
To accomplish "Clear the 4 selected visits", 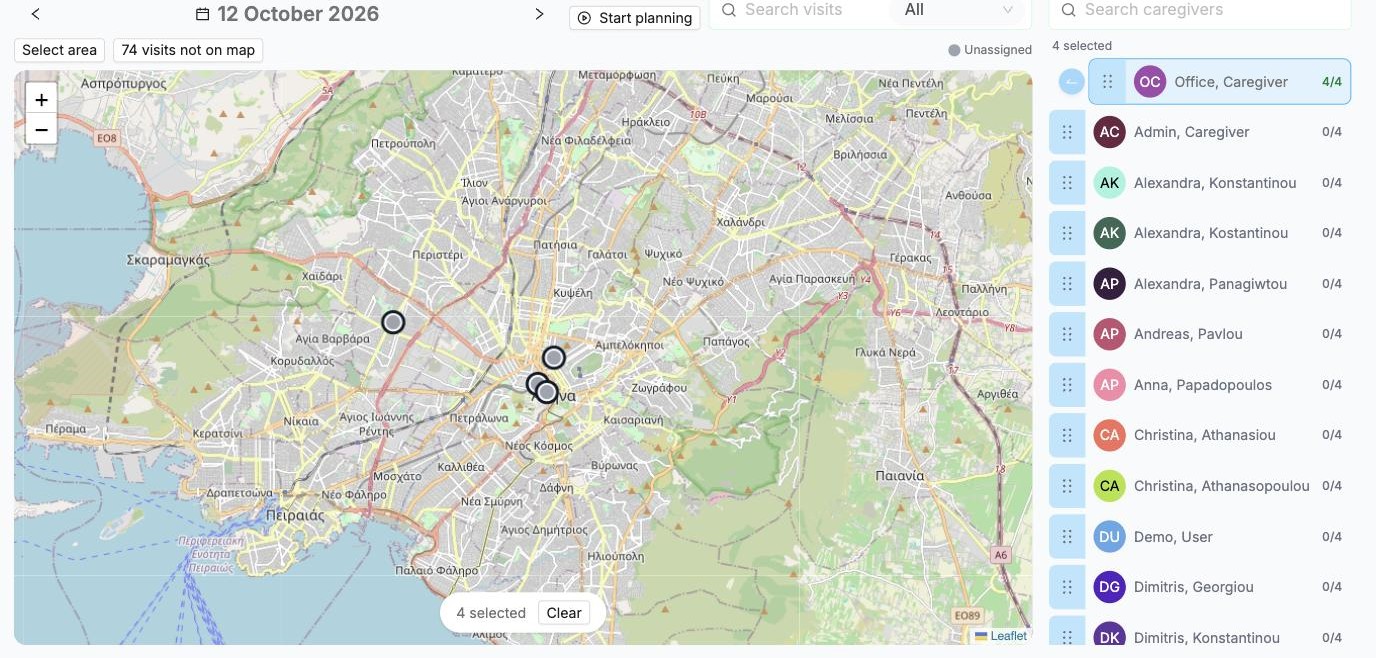I will (x=564, y=613).
